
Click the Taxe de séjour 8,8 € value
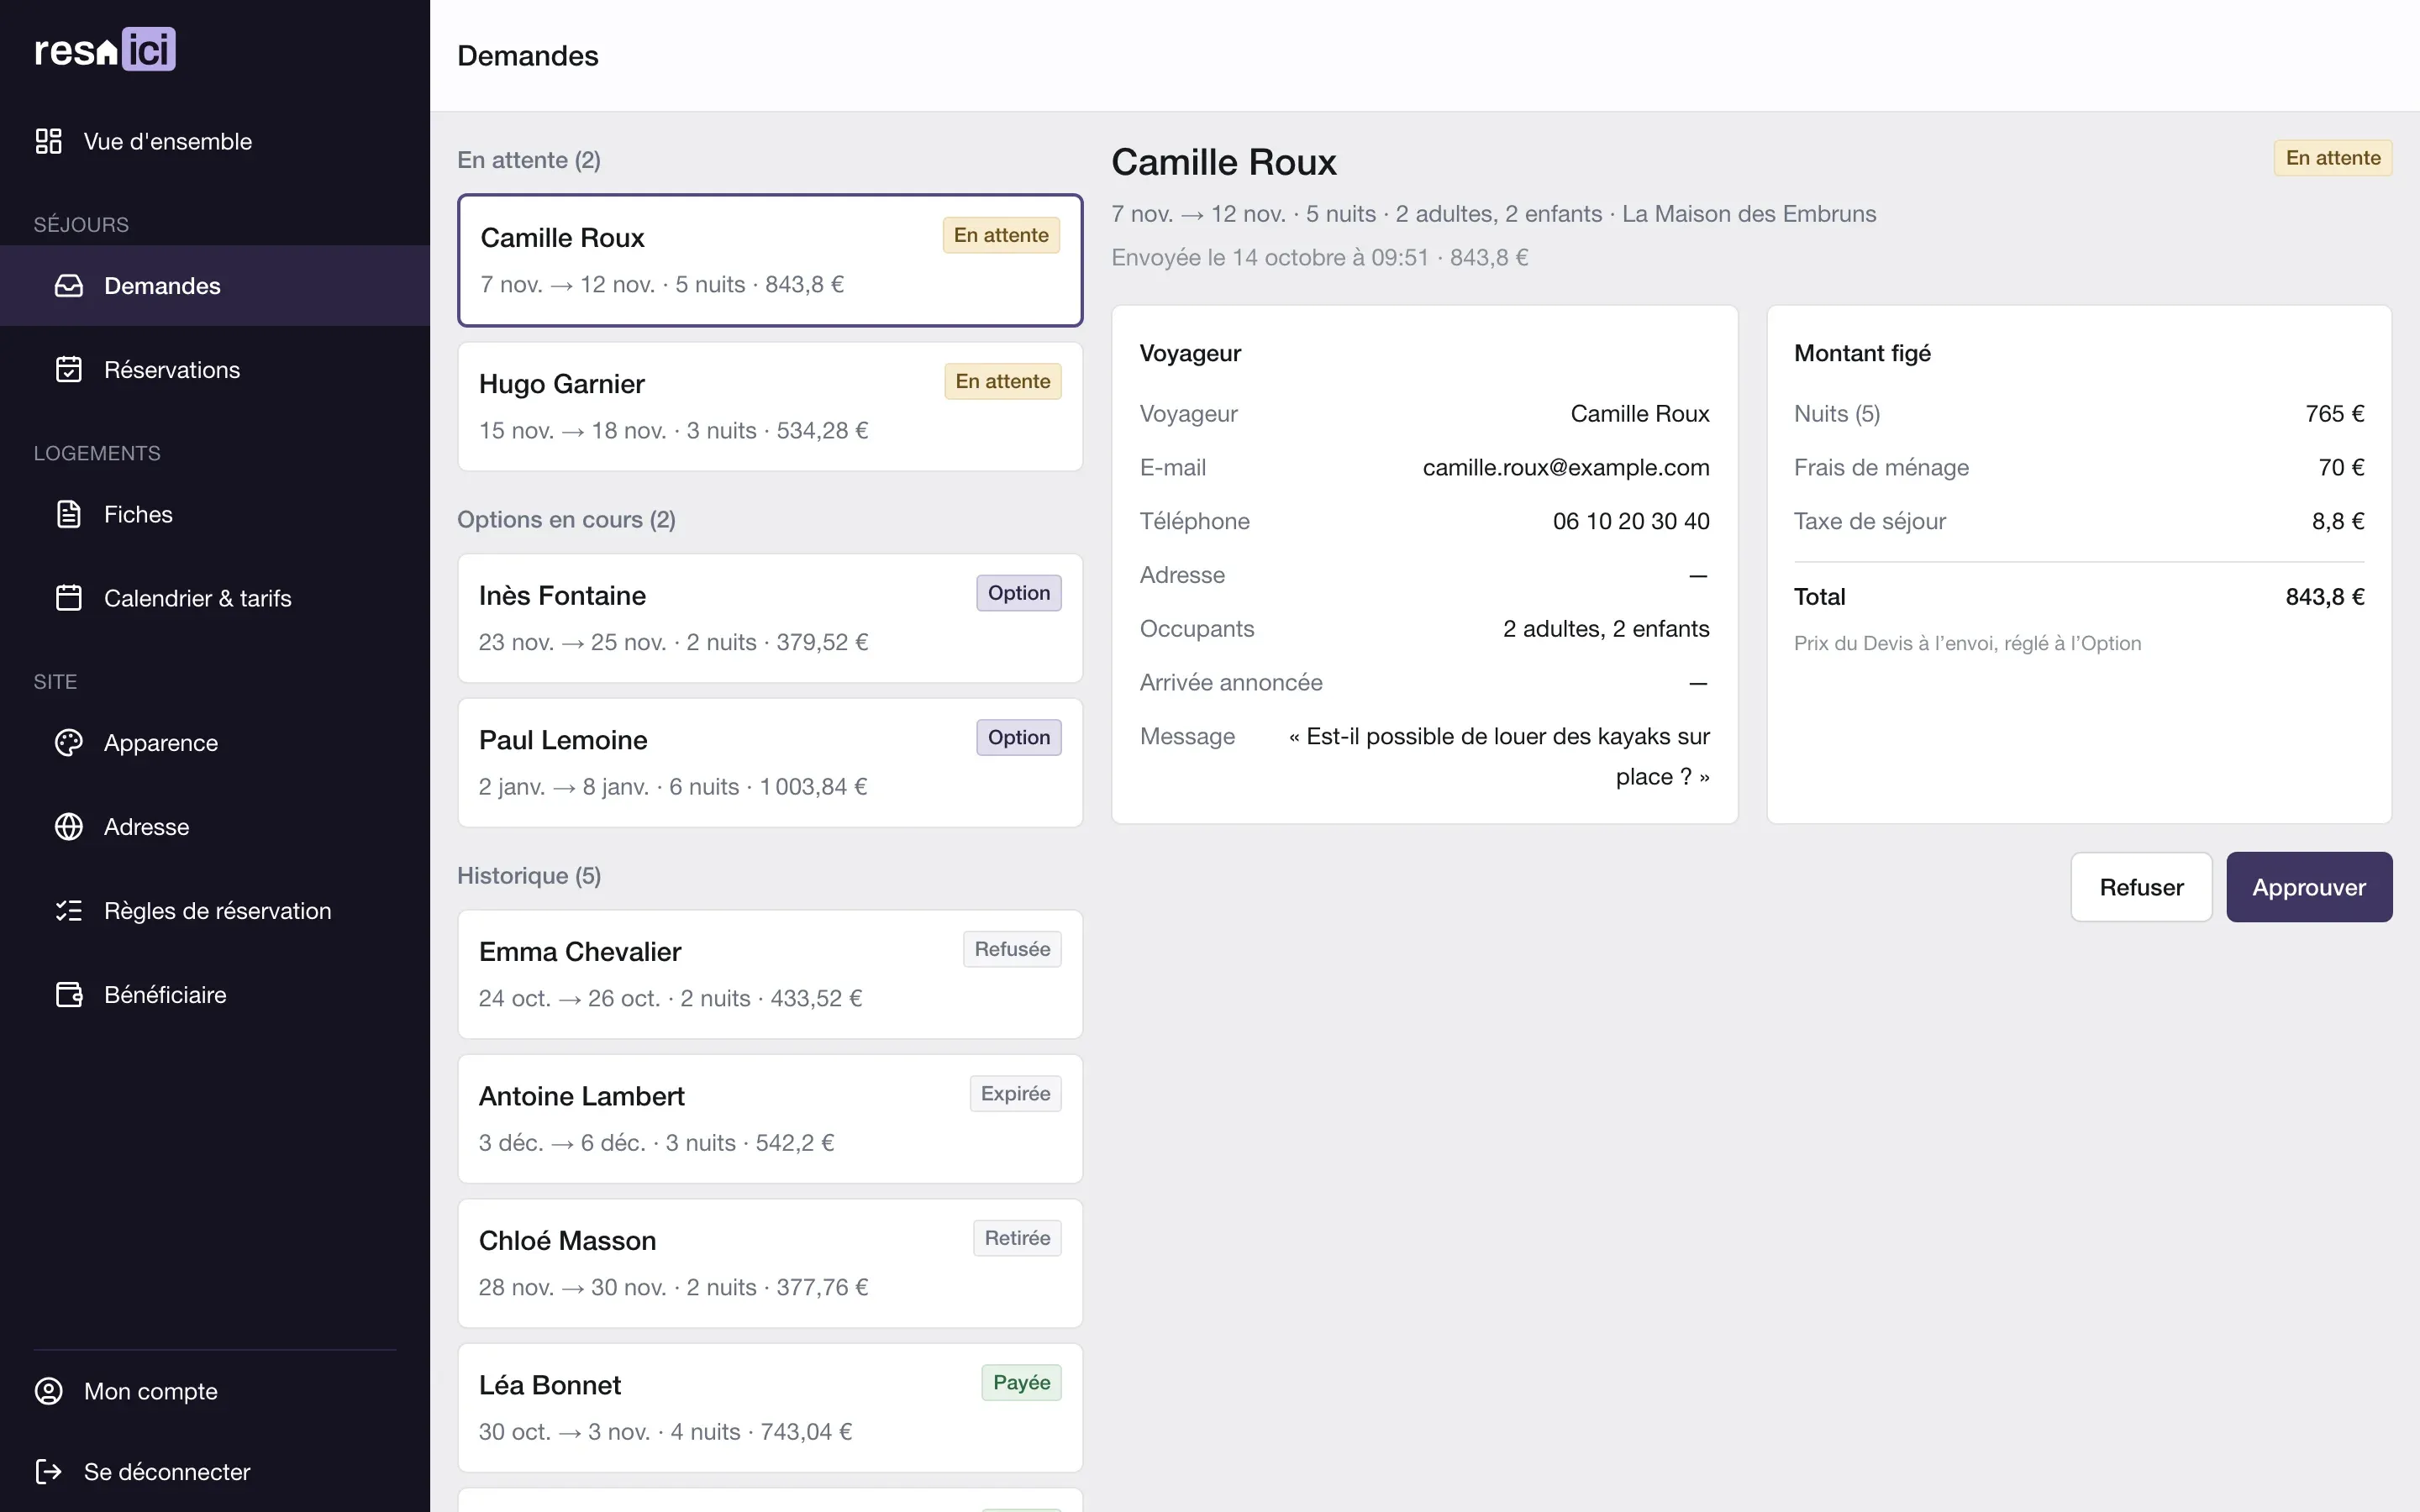point(2338,521)
